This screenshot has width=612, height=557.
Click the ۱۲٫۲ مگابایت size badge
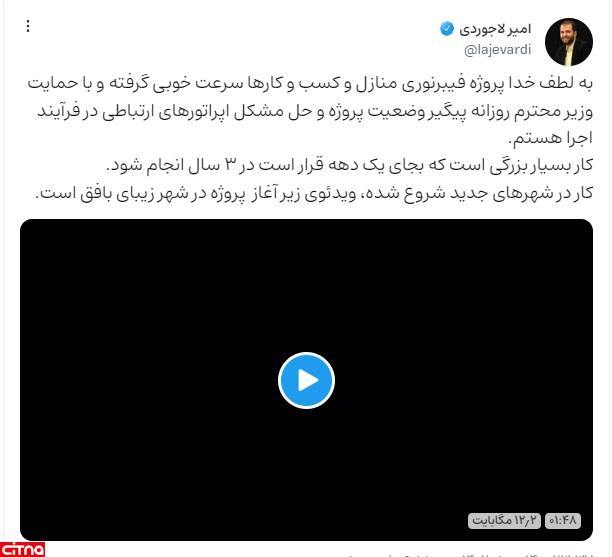coord(504,520)
